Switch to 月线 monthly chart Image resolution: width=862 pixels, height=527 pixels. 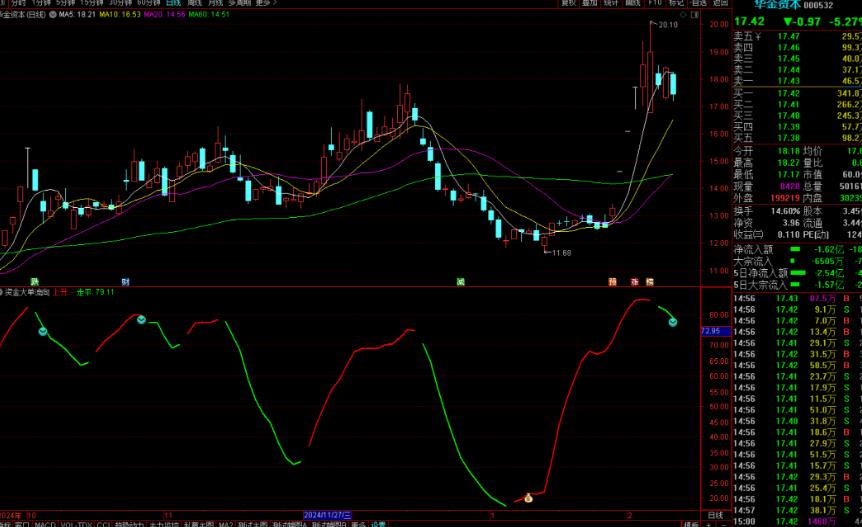coord(215,3)
